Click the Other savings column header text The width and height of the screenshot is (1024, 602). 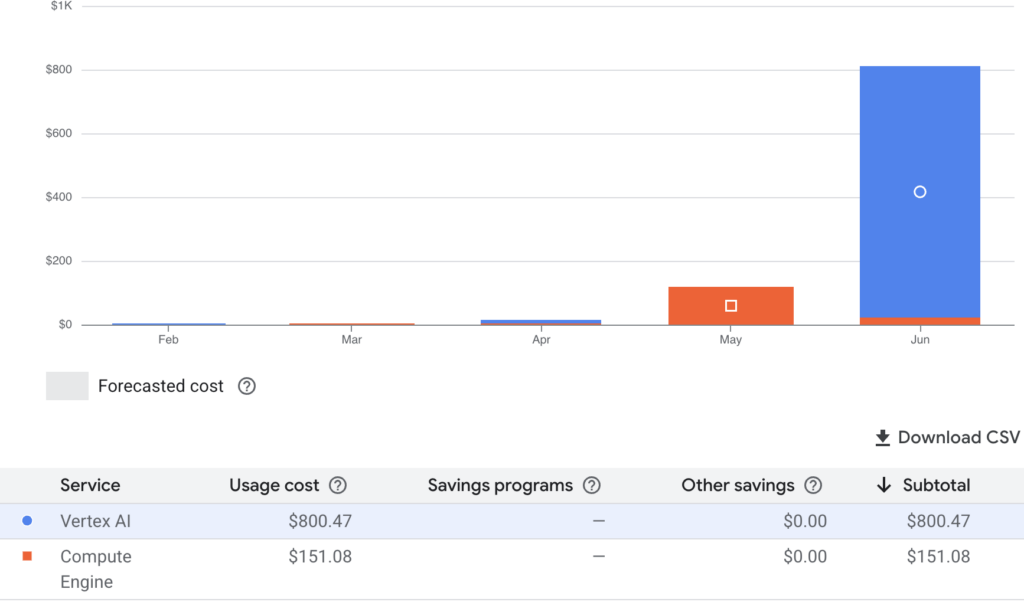point(737,485)
